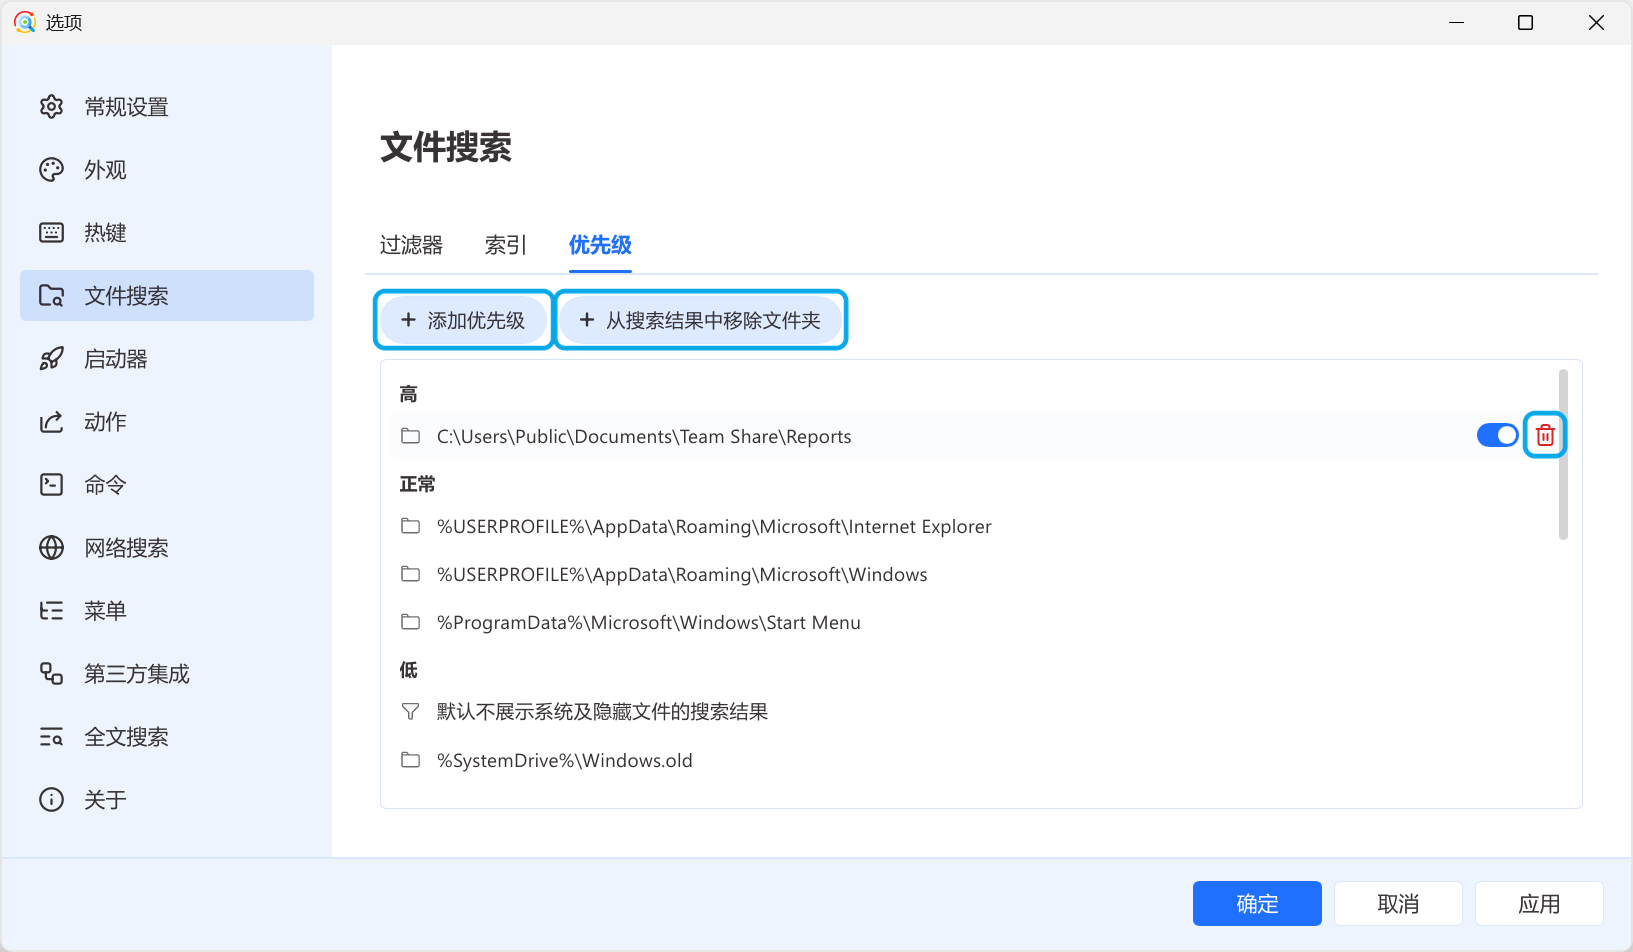Click the share-arrow icon next to 动作
The width and height of the screenshot is (1633, 952).
pyautogui.click(x=51, y=422)
